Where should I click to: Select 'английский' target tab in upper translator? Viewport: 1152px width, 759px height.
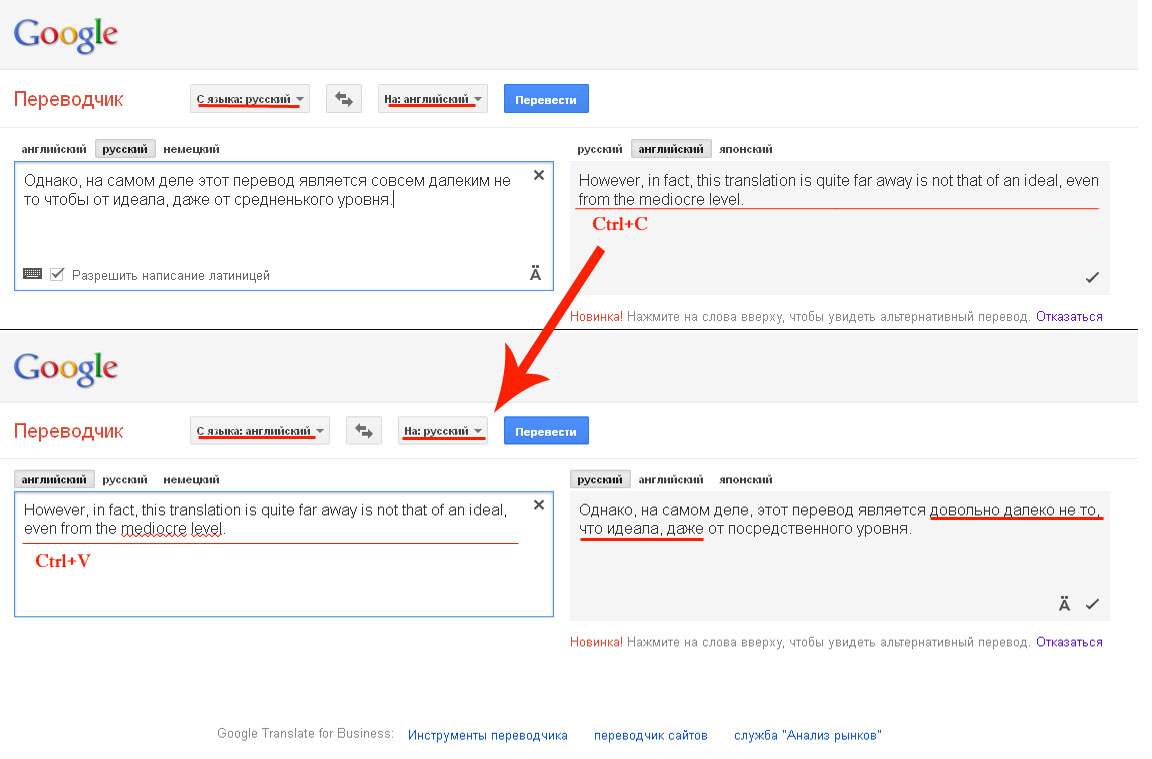(671, 149)
